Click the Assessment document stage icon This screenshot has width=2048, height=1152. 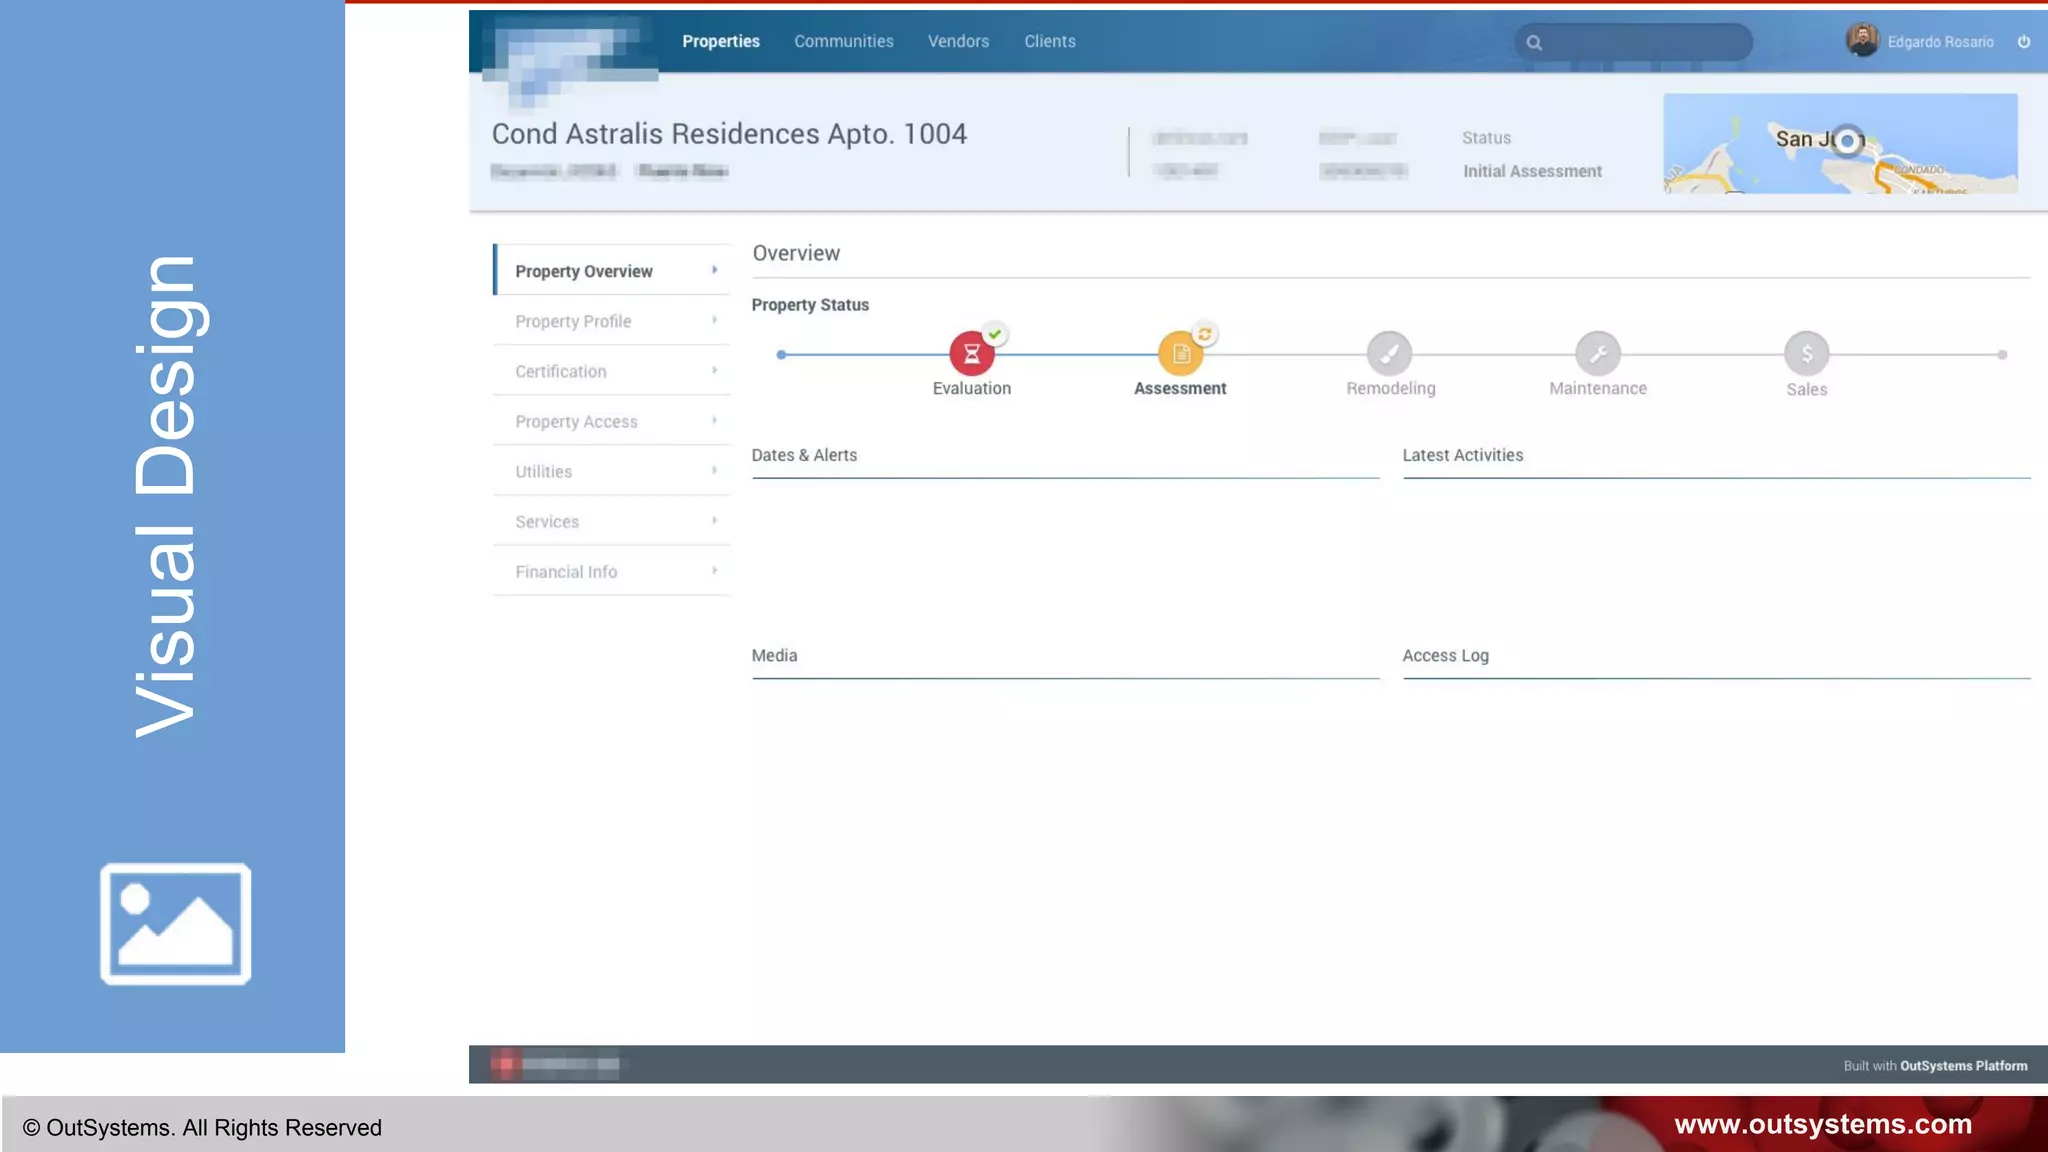[1180, 353]
